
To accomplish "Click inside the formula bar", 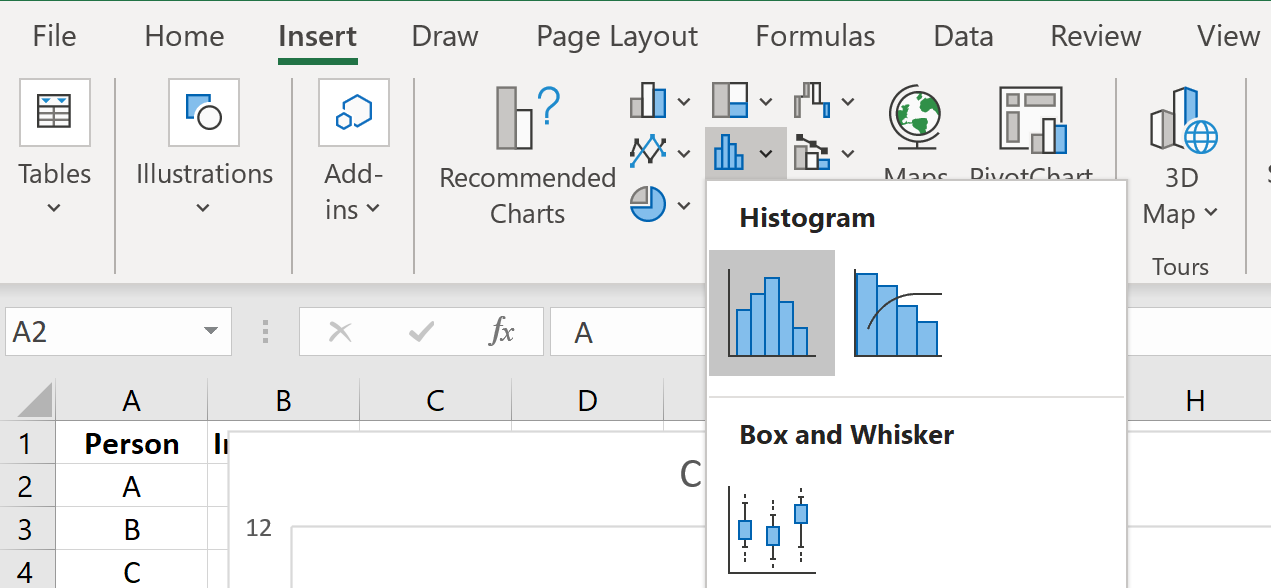I will click(640, 331).
